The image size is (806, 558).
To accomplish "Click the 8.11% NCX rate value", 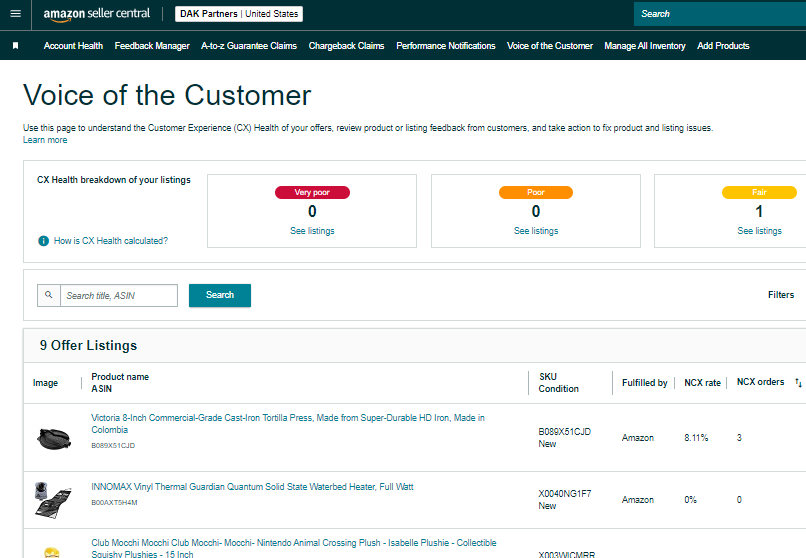I will pos(696,438).
